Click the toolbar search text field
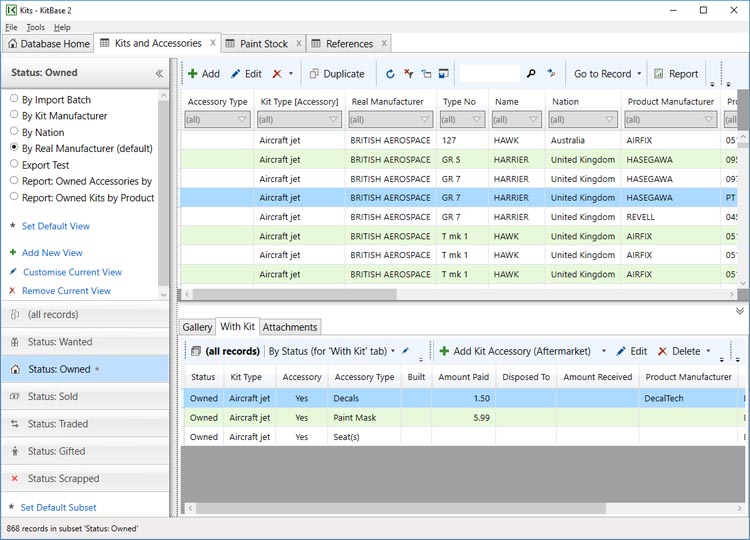Image resolution: width=750 pixels, height=540 pixels. pos(490,74)
